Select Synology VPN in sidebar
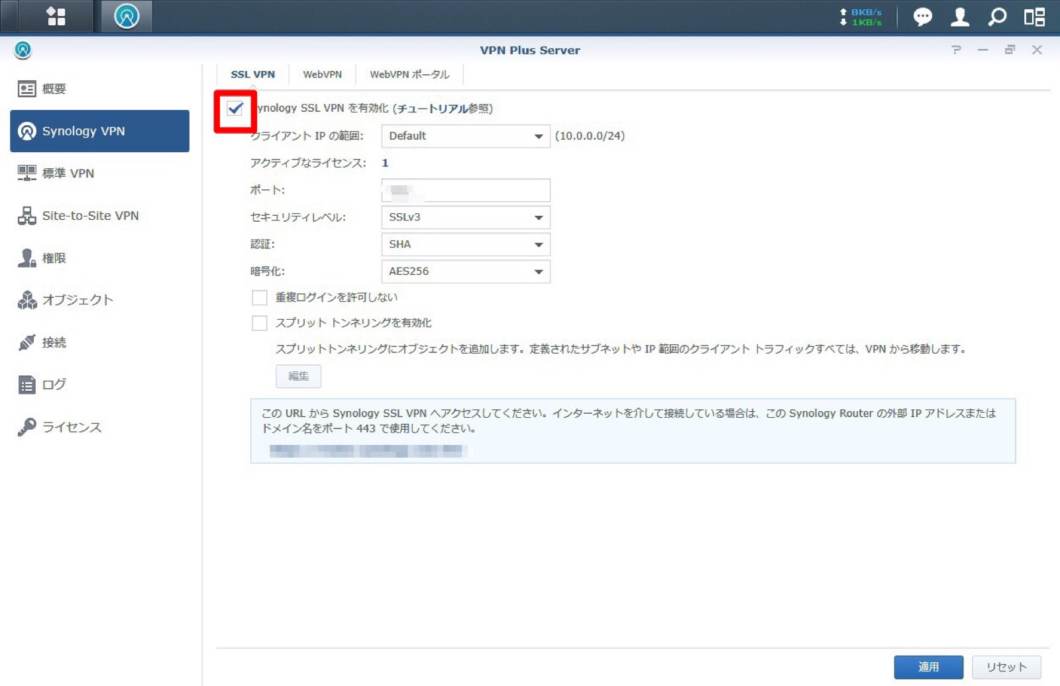The width and height of the screenshot is (1060, 686). pyautogui.click(x=99, y=131)
